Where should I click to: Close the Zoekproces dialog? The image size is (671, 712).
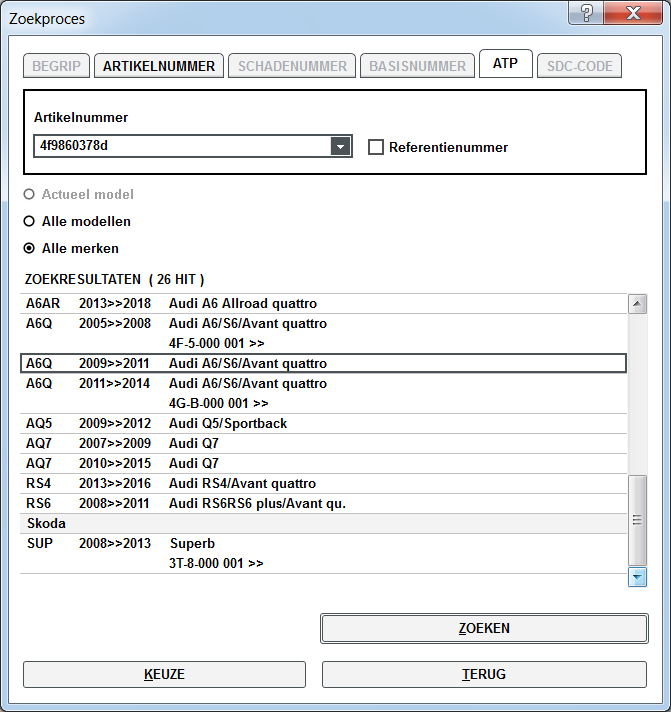point(633,13)
